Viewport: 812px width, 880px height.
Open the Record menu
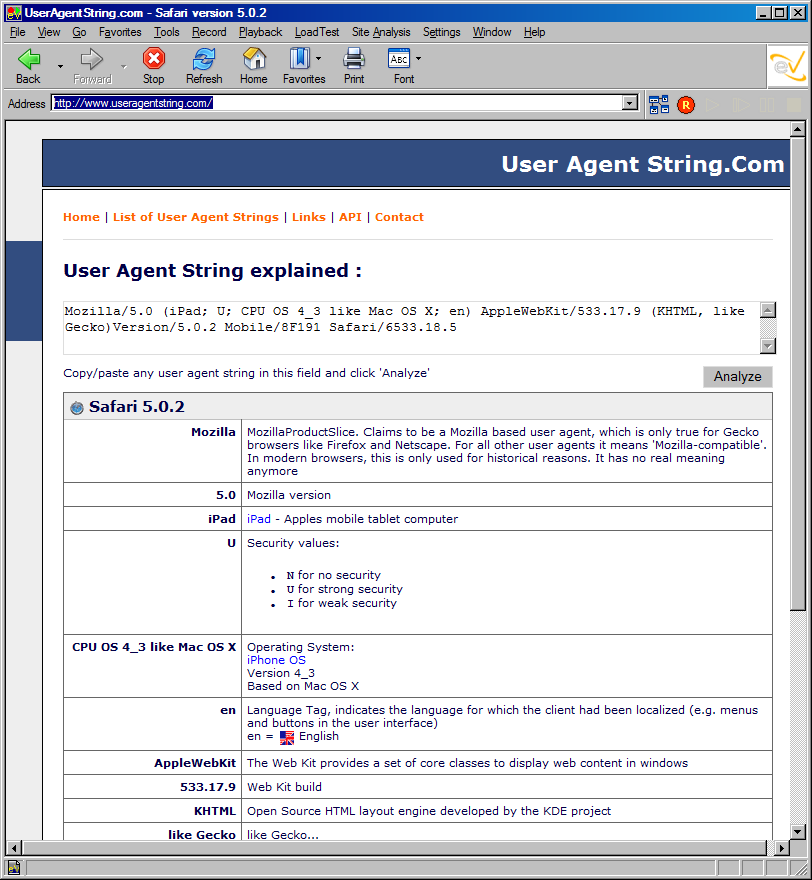click(209, 32)
